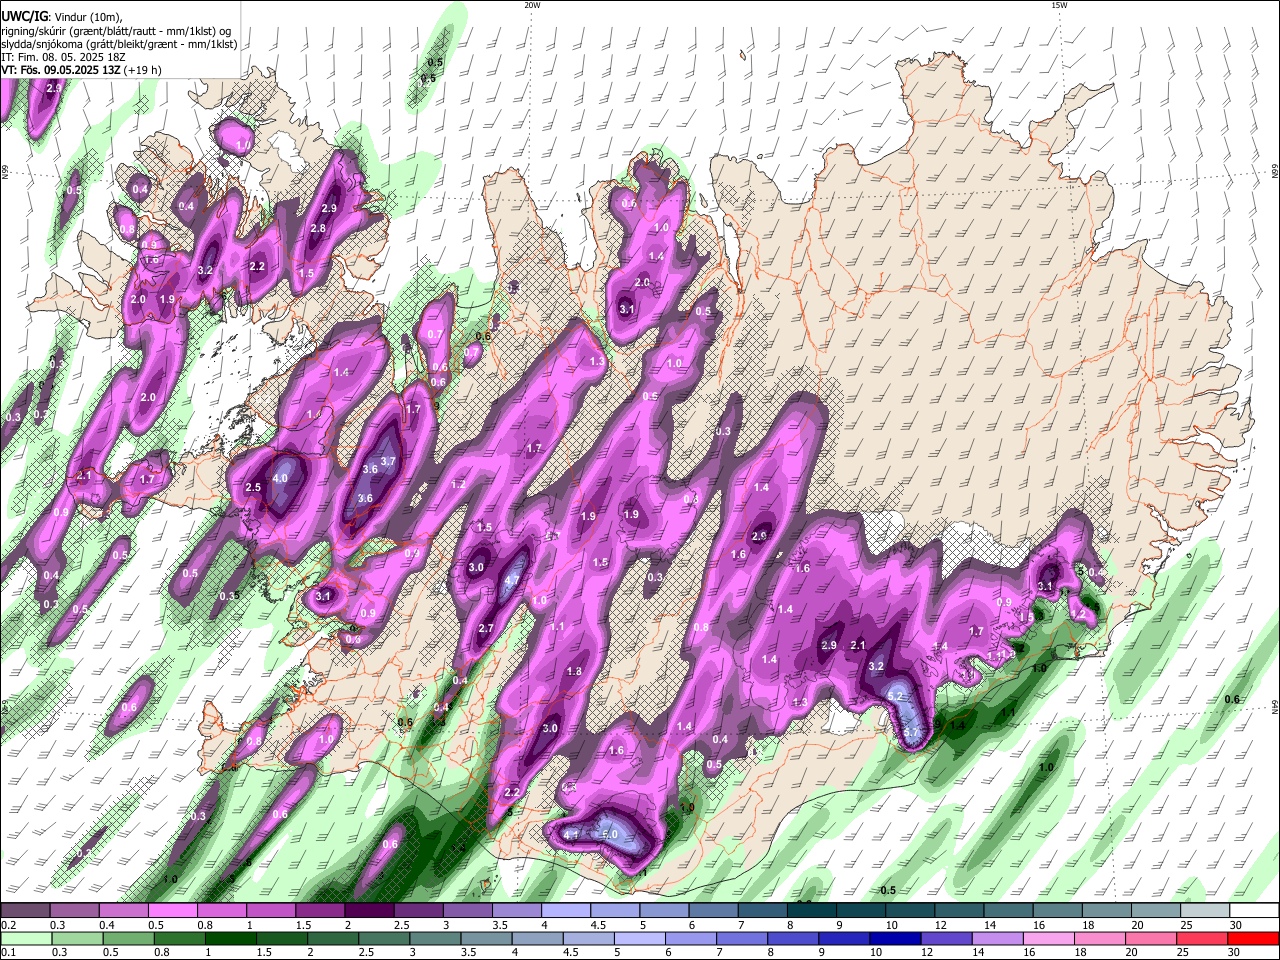Click the dark teal 8 swatch in snow legend

click(811, 911)
